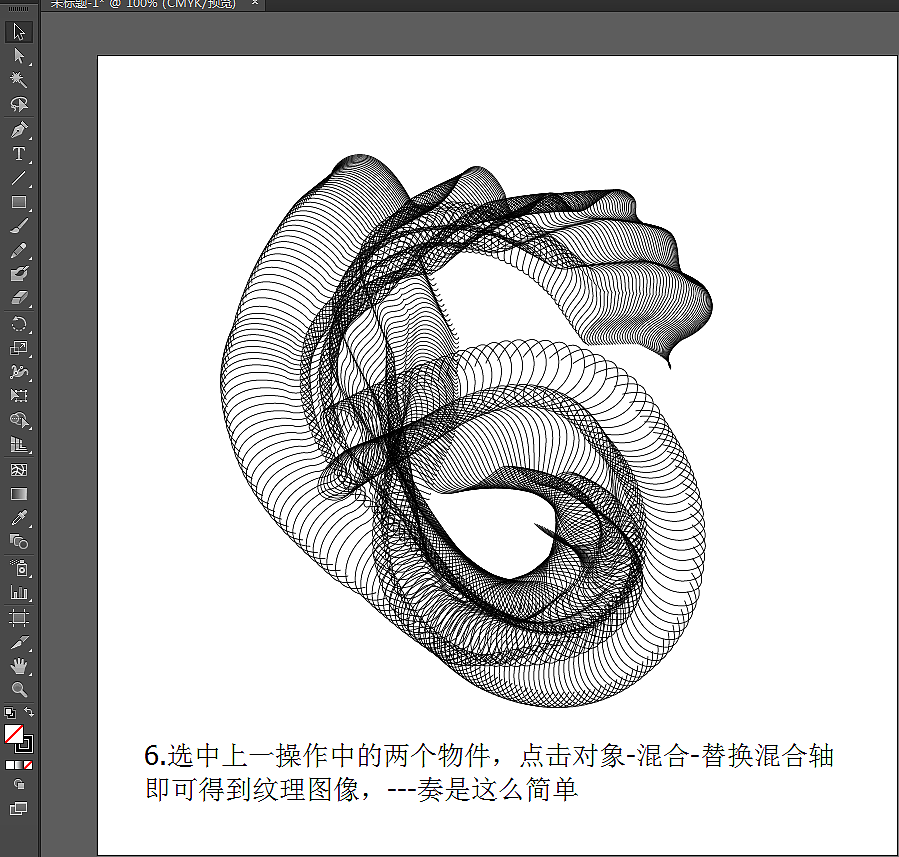Select the Perspective Grid tool
Screen dimensions: 899x857
(x=18, y=444)
